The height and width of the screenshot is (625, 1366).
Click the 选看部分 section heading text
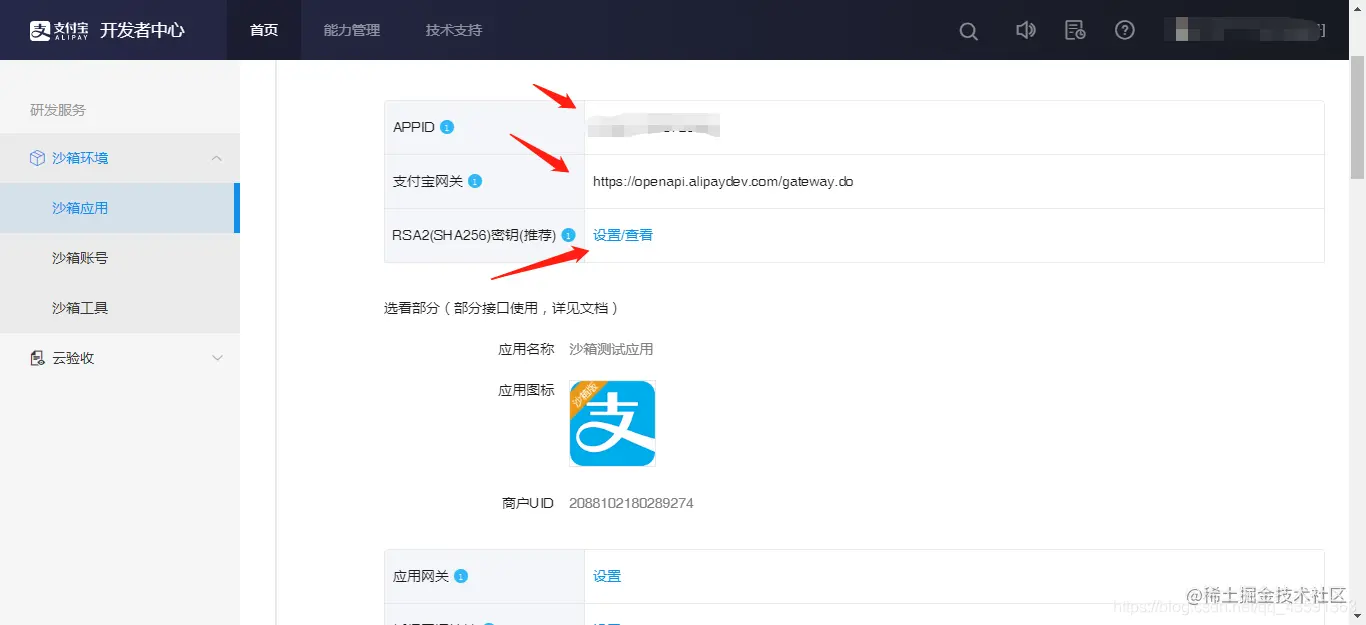point(502,308)
